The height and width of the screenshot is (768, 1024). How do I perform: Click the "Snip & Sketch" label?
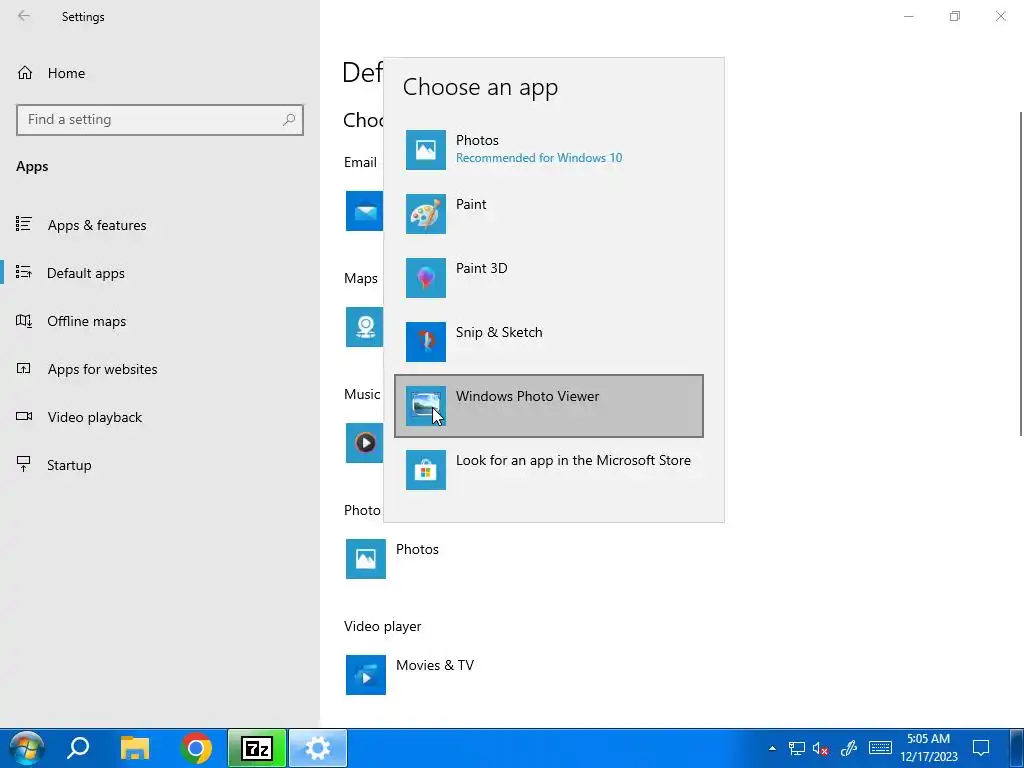click(x=499, y=332)
